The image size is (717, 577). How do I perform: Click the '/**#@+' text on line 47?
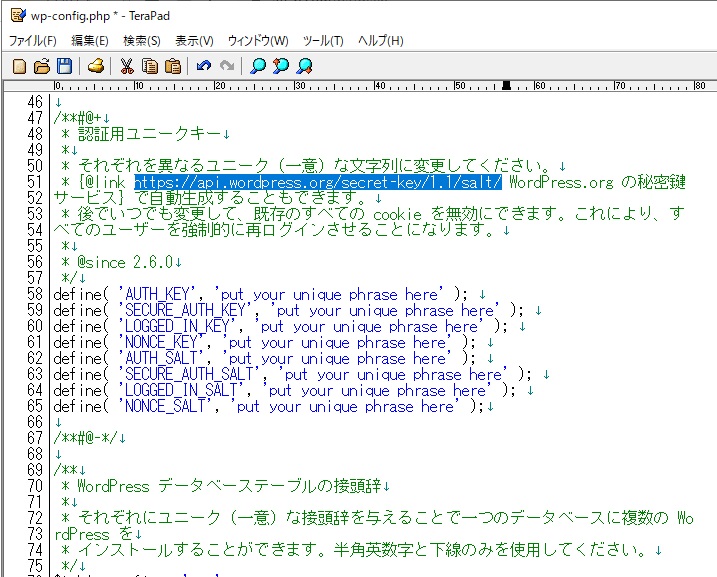[x=77, y=118]
